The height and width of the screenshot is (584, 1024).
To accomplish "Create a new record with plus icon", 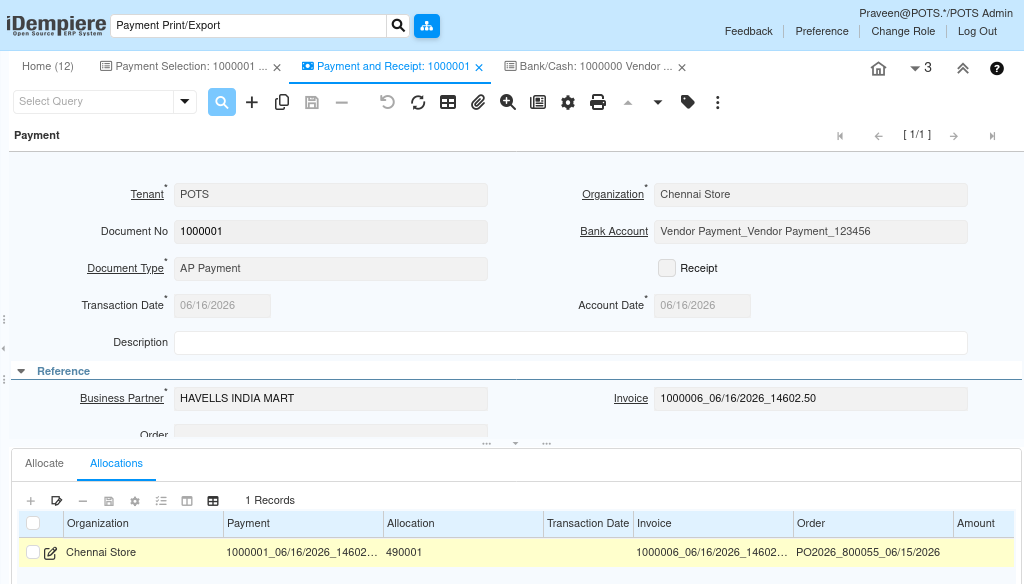I will pos(252,103).
